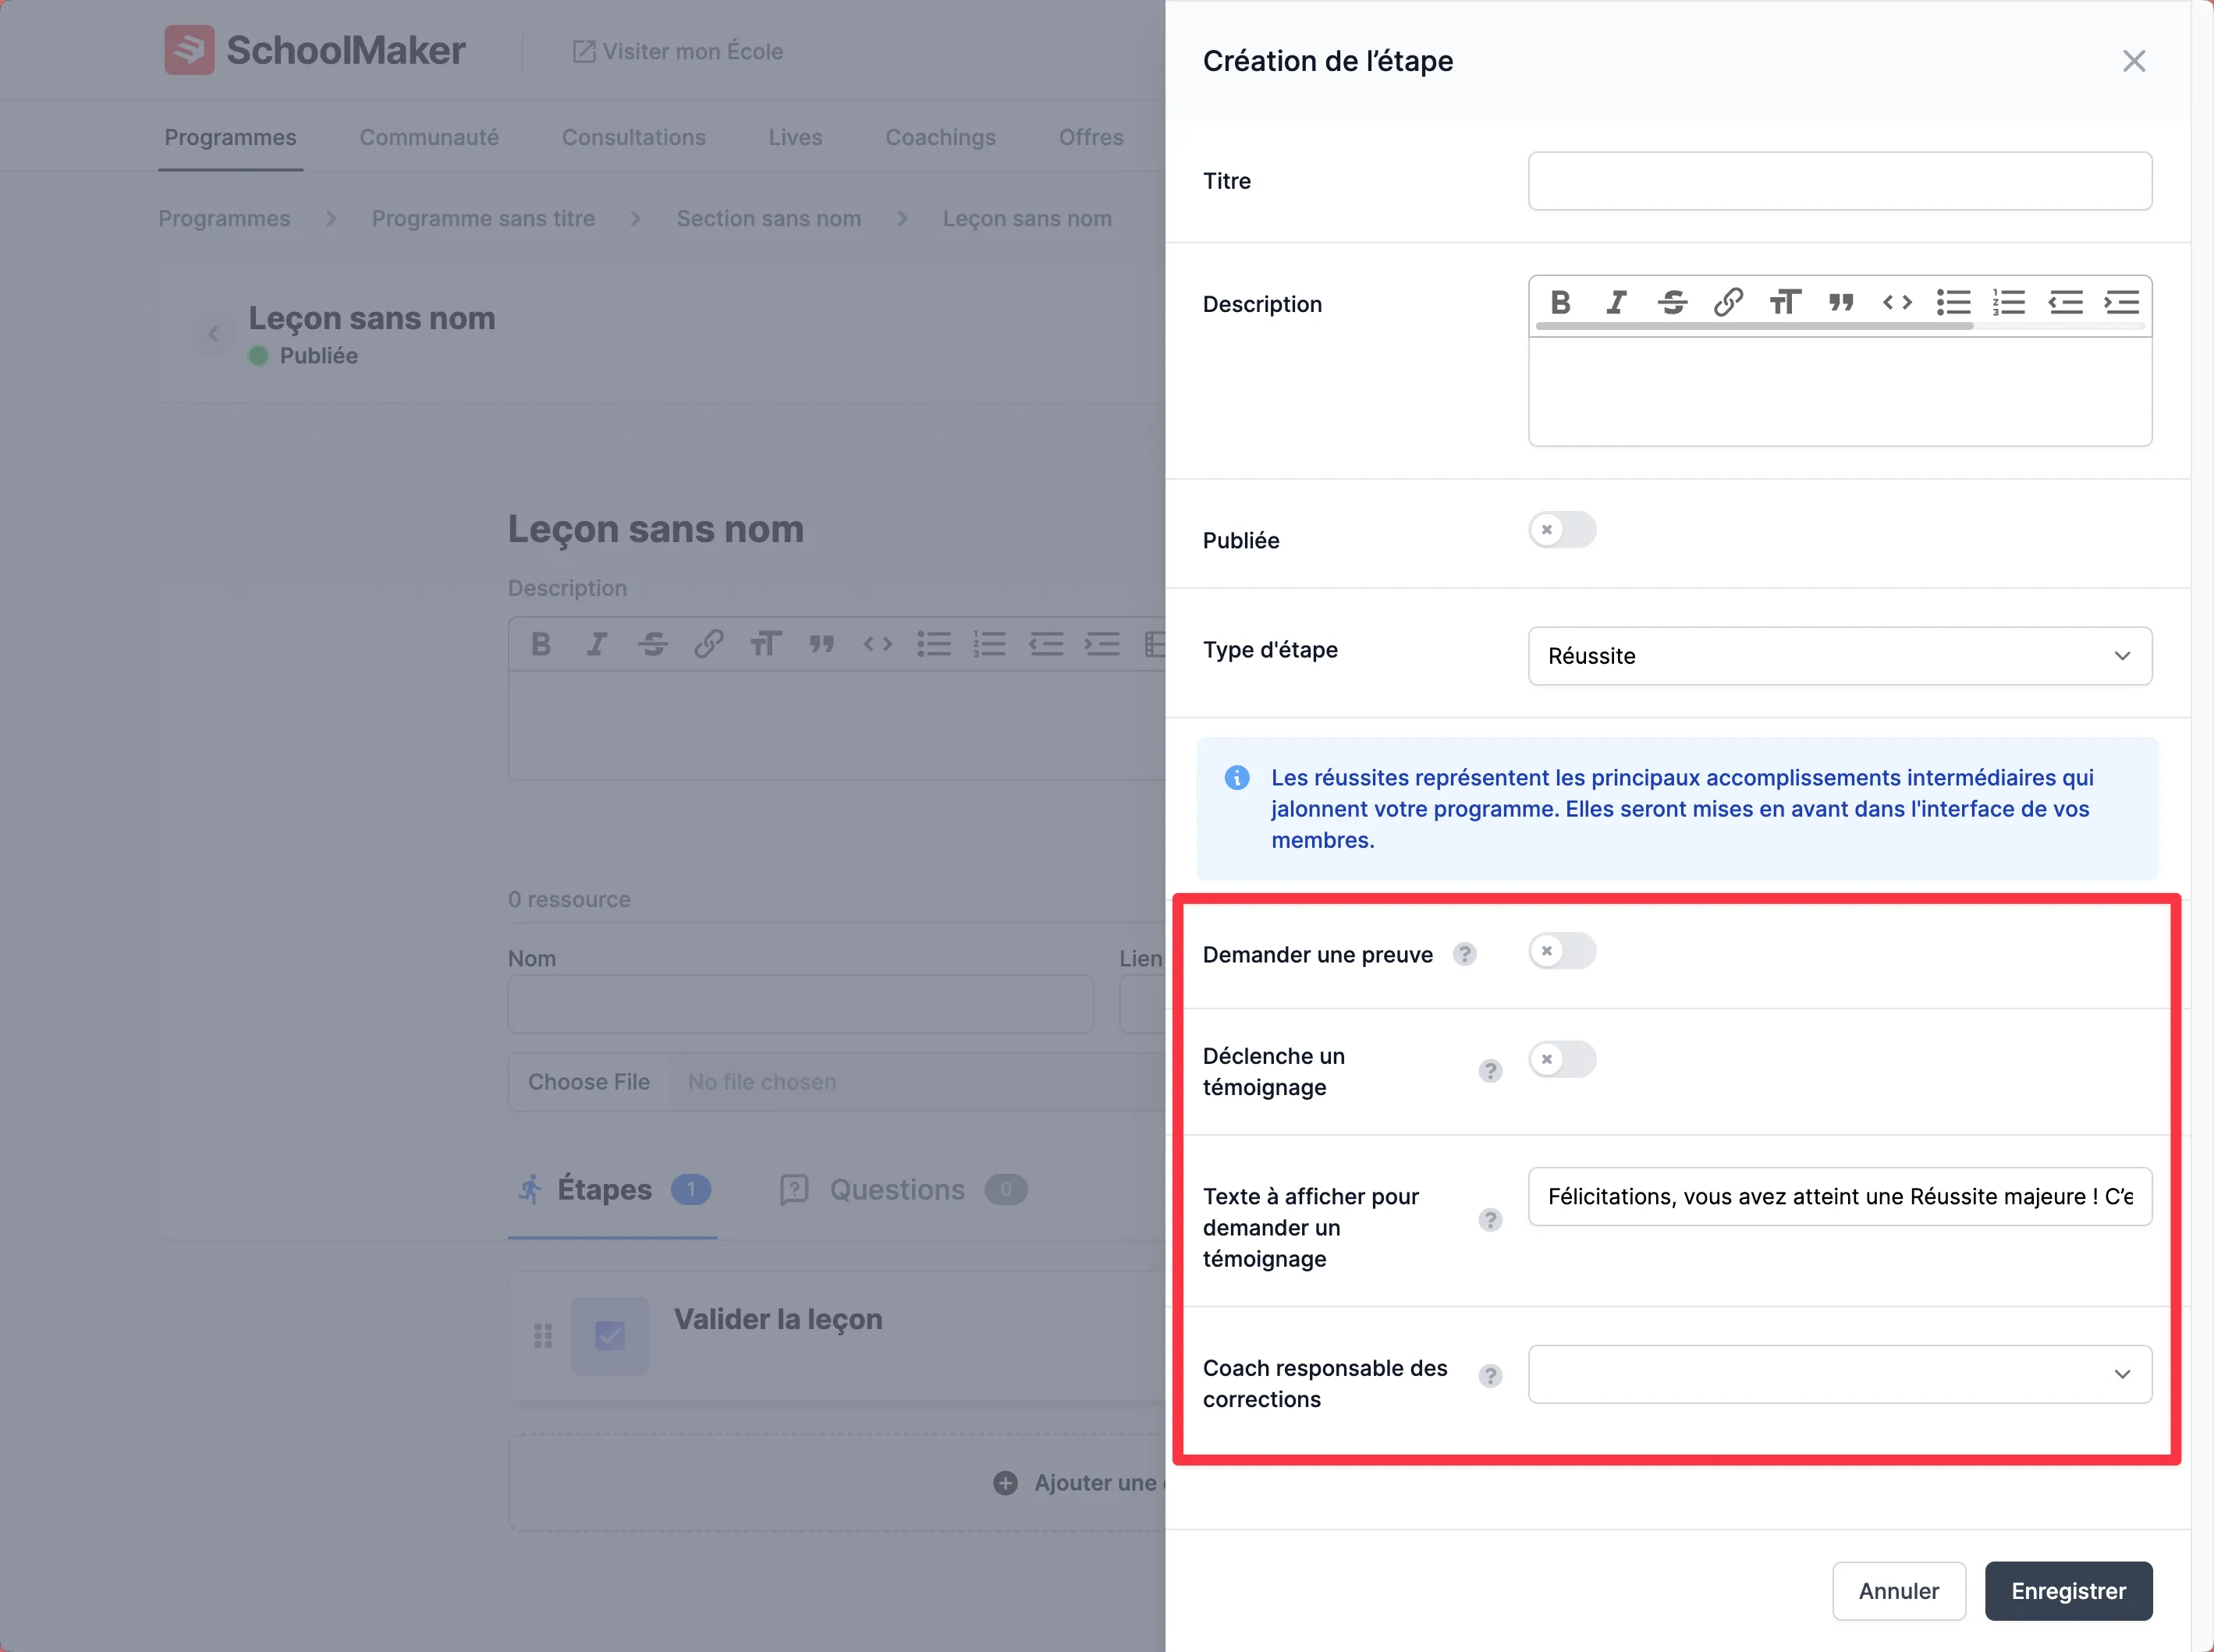
Task: Click Annuler button
Action: 1899,1590
